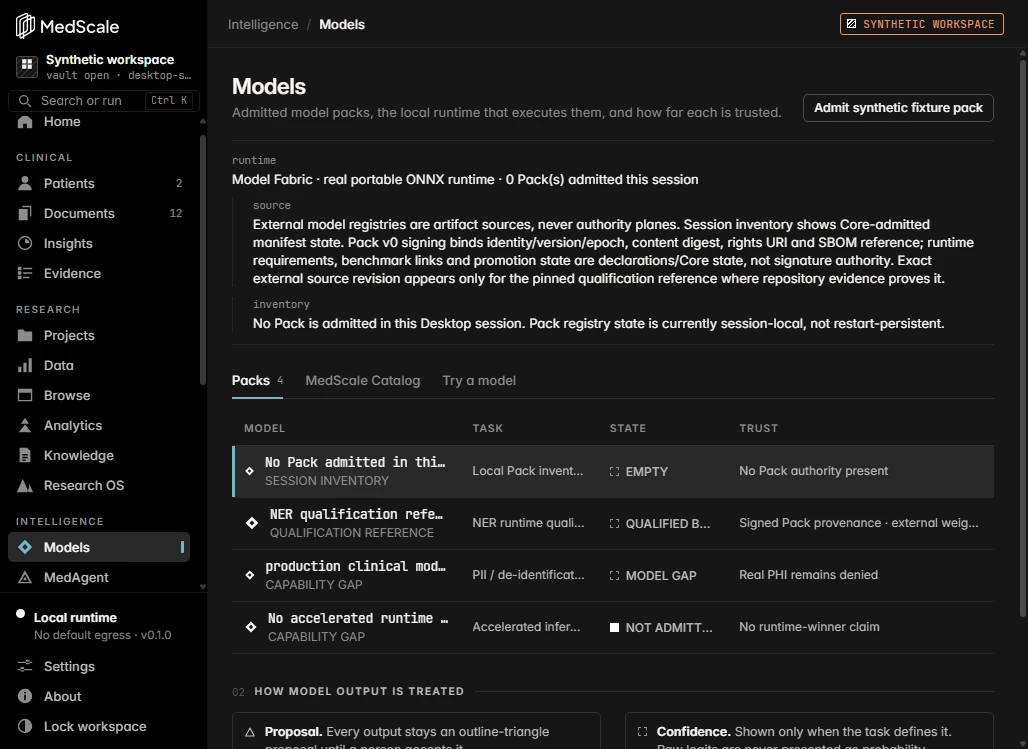Click diamond icon of No accelerated runtime row
Viewport: 1028px width, 749px height.
click(251, 627)
